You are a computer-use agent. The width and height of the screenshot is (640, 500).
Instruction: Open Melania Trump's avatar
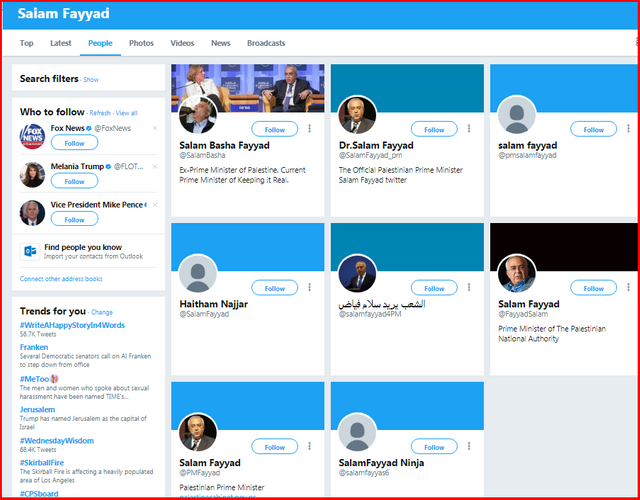(x=32, y=175)
